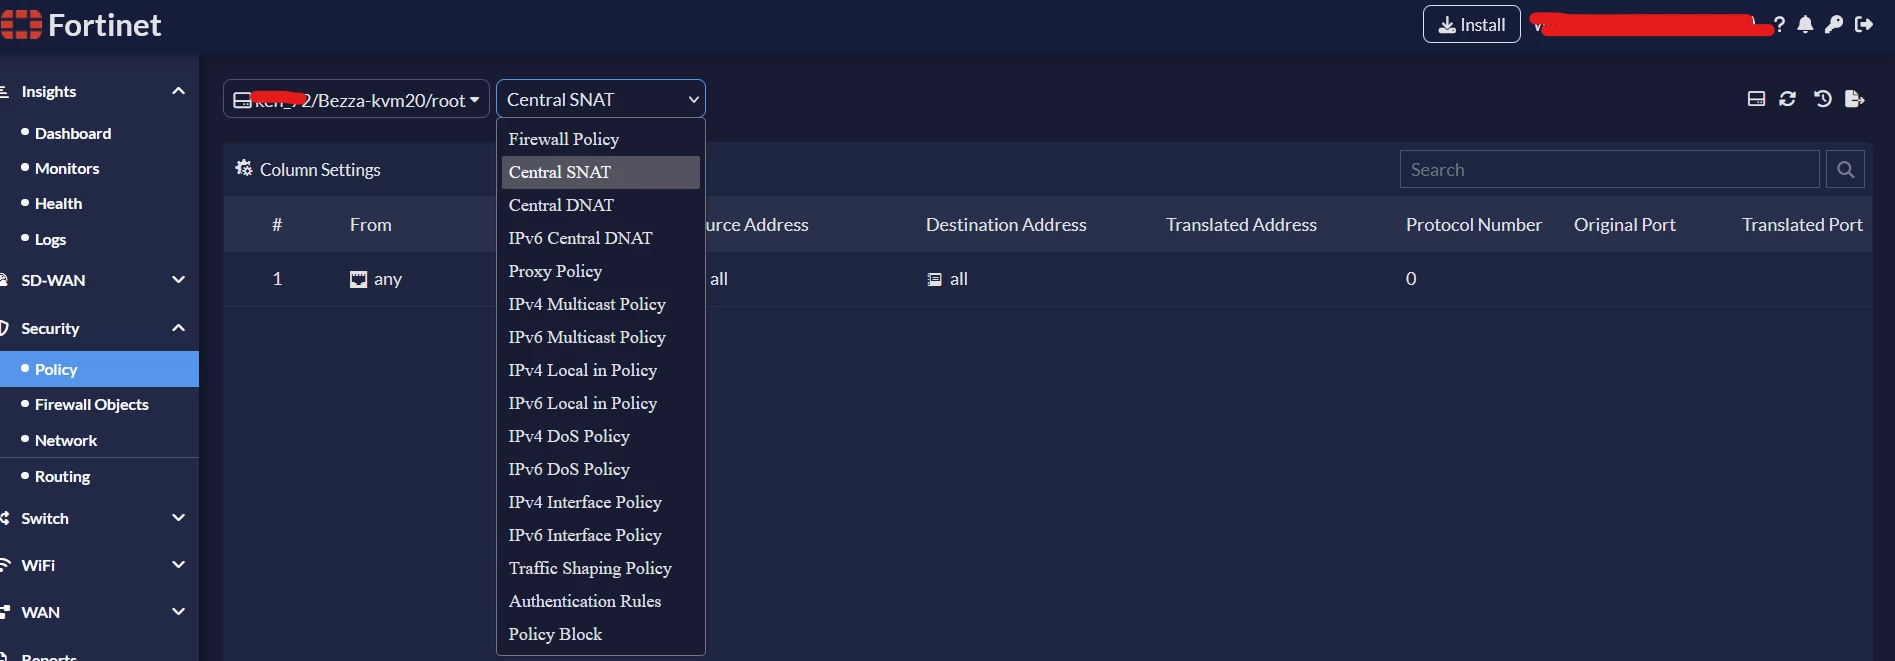The width and height of the screenshot is (1895, 661).
Task: Click the logout icon in top bar
Action: pyautogui.click(x=1864, y=25)
